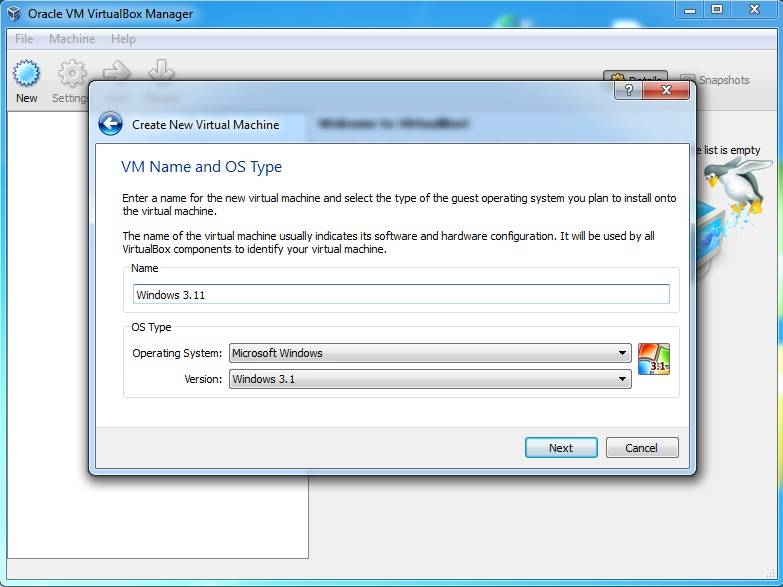Cancel the new virtual machine wizard
Viewport: 783px width, 587px height.
coord(642,447)
